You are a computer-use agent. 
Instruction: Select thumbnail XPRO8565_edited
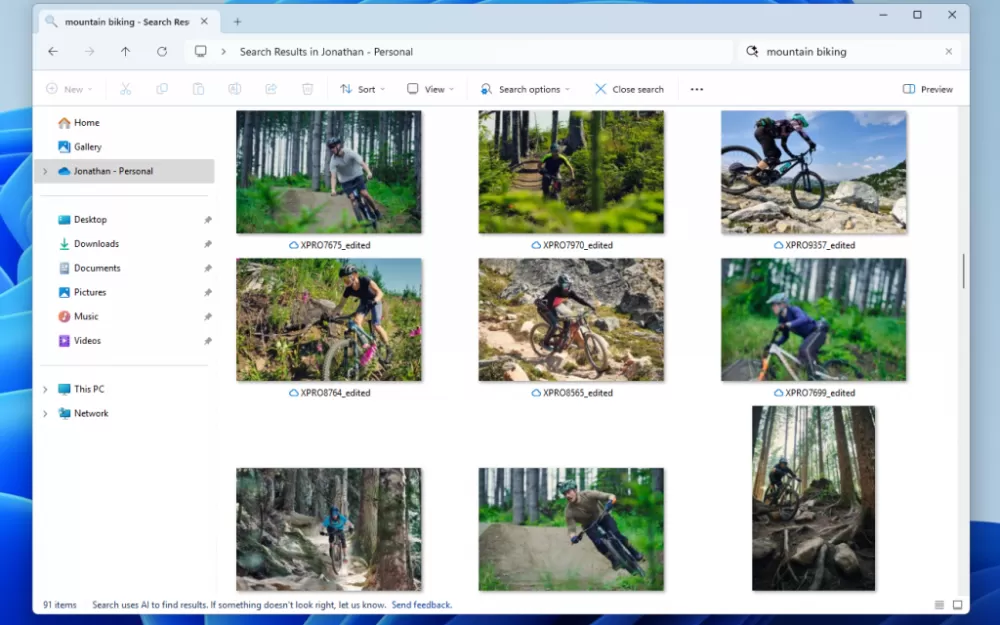click(x=571, y=320)
